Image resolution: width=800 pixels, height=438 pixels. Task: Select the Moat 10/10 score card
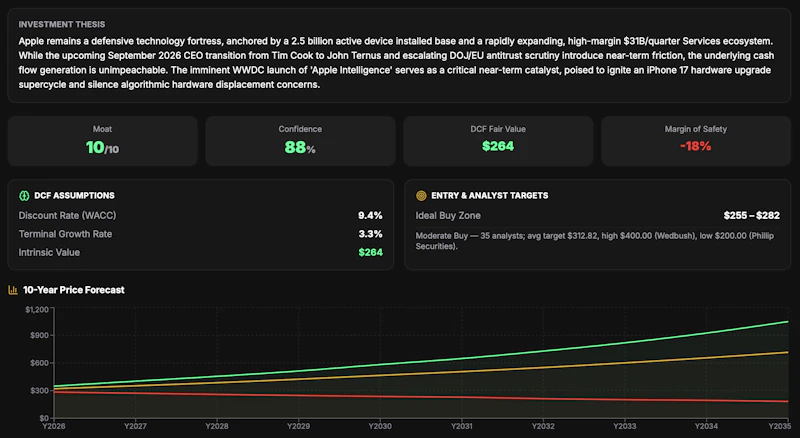pyautogui.click(x=103, y=141)
